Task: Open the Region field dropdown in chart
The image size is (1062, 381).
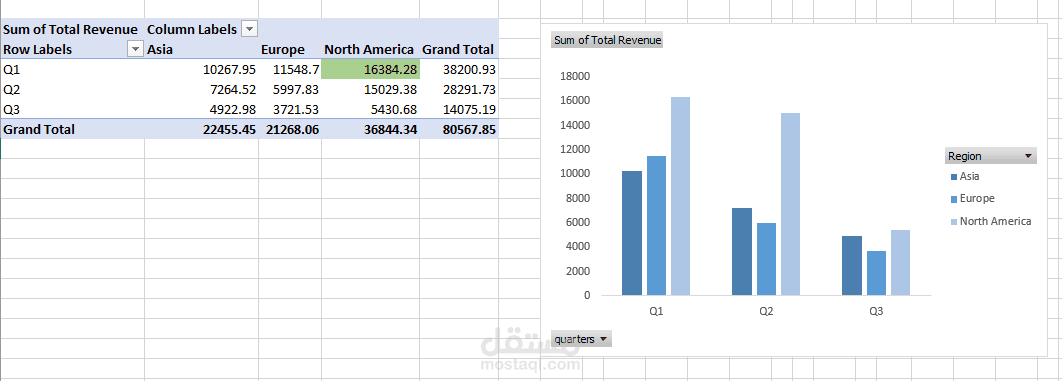Action: [x=991, y=156]
